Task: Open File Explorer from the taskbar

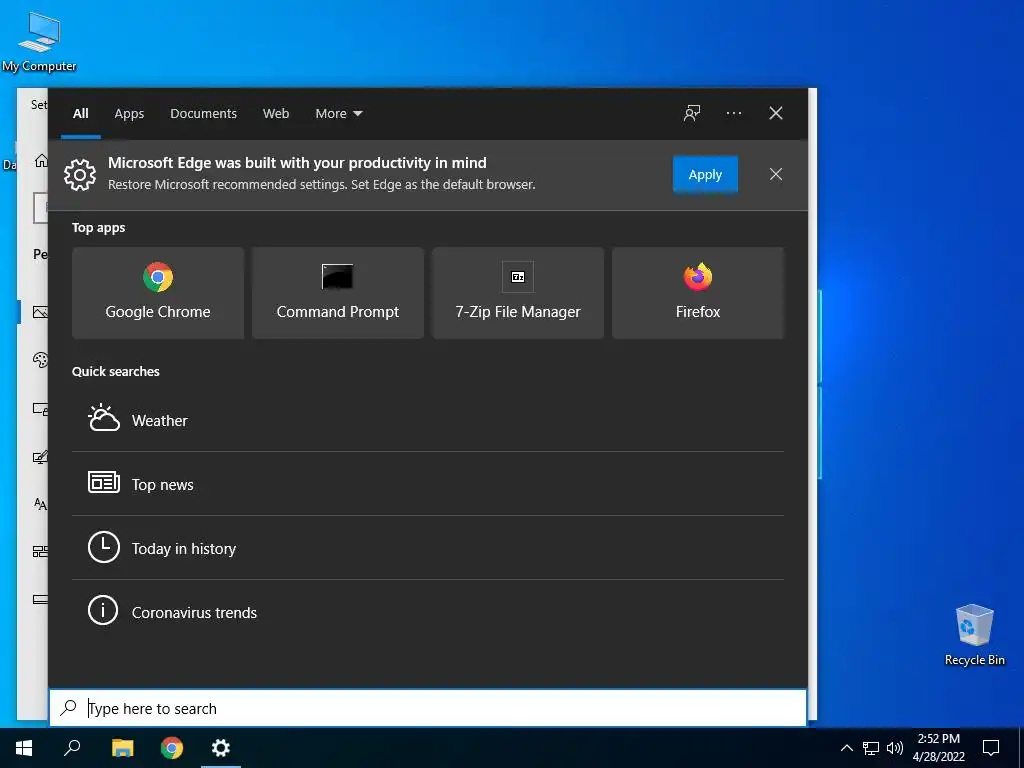Action: coord(122,748)
